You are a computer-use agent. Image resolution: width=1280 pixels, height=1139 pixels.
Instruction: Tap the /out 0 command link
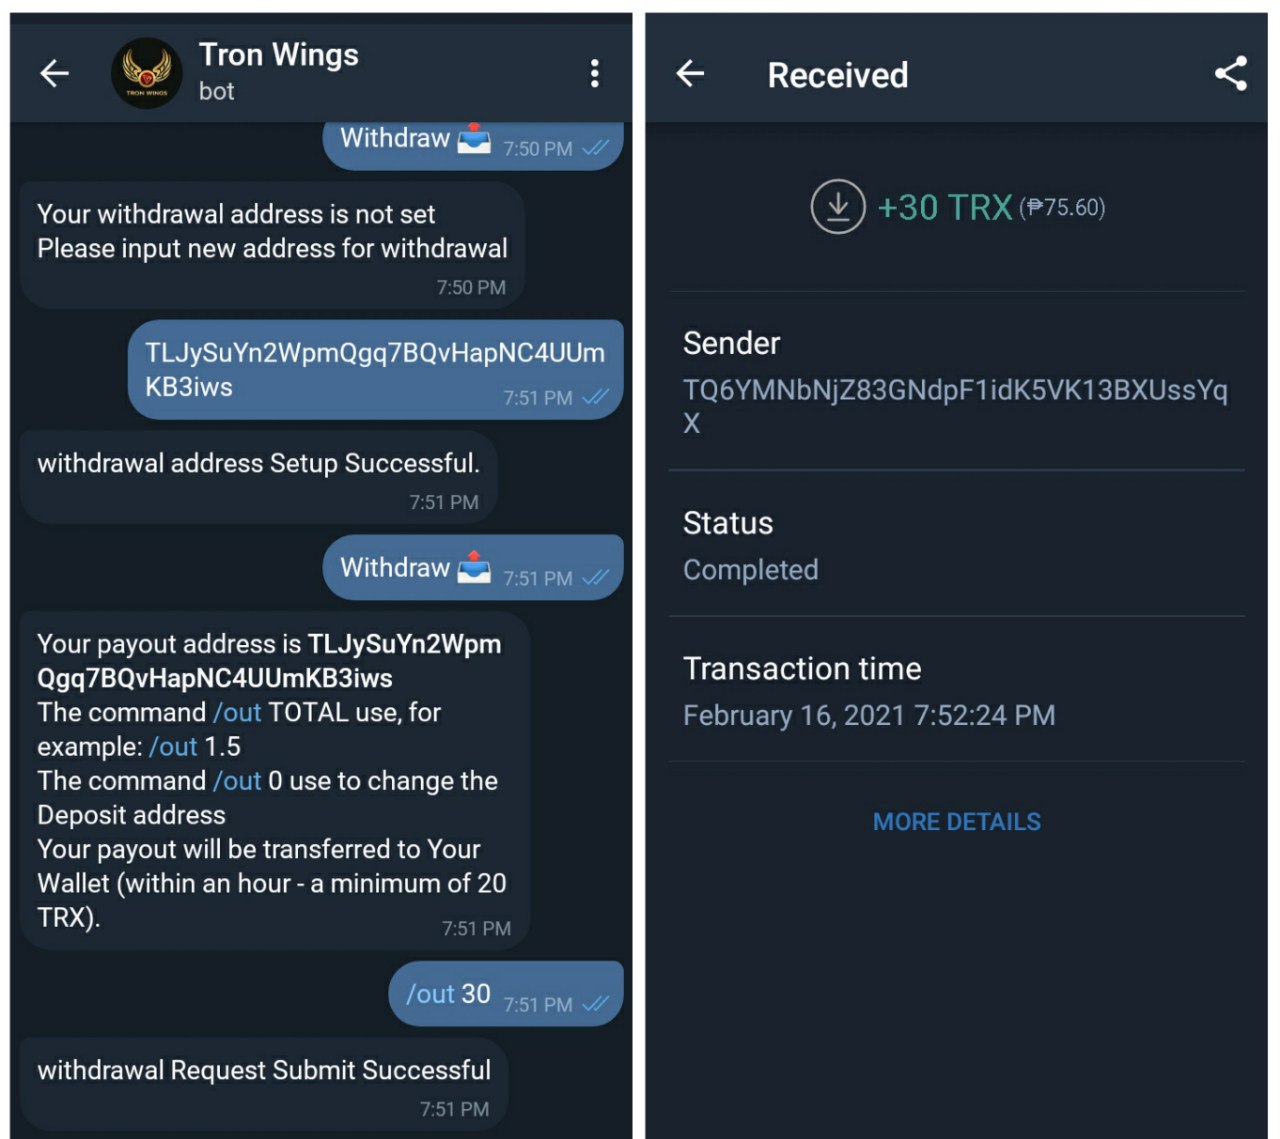click(x=237, y=781)
